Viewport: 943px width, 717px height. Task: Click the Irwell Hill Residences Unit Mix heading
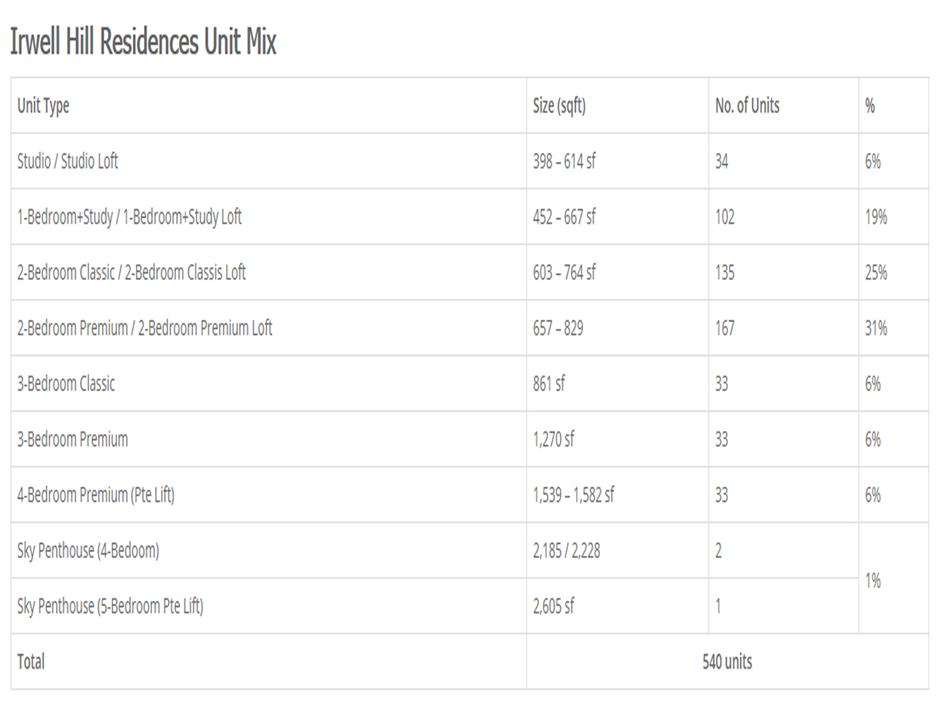click(x=143, y=42)
